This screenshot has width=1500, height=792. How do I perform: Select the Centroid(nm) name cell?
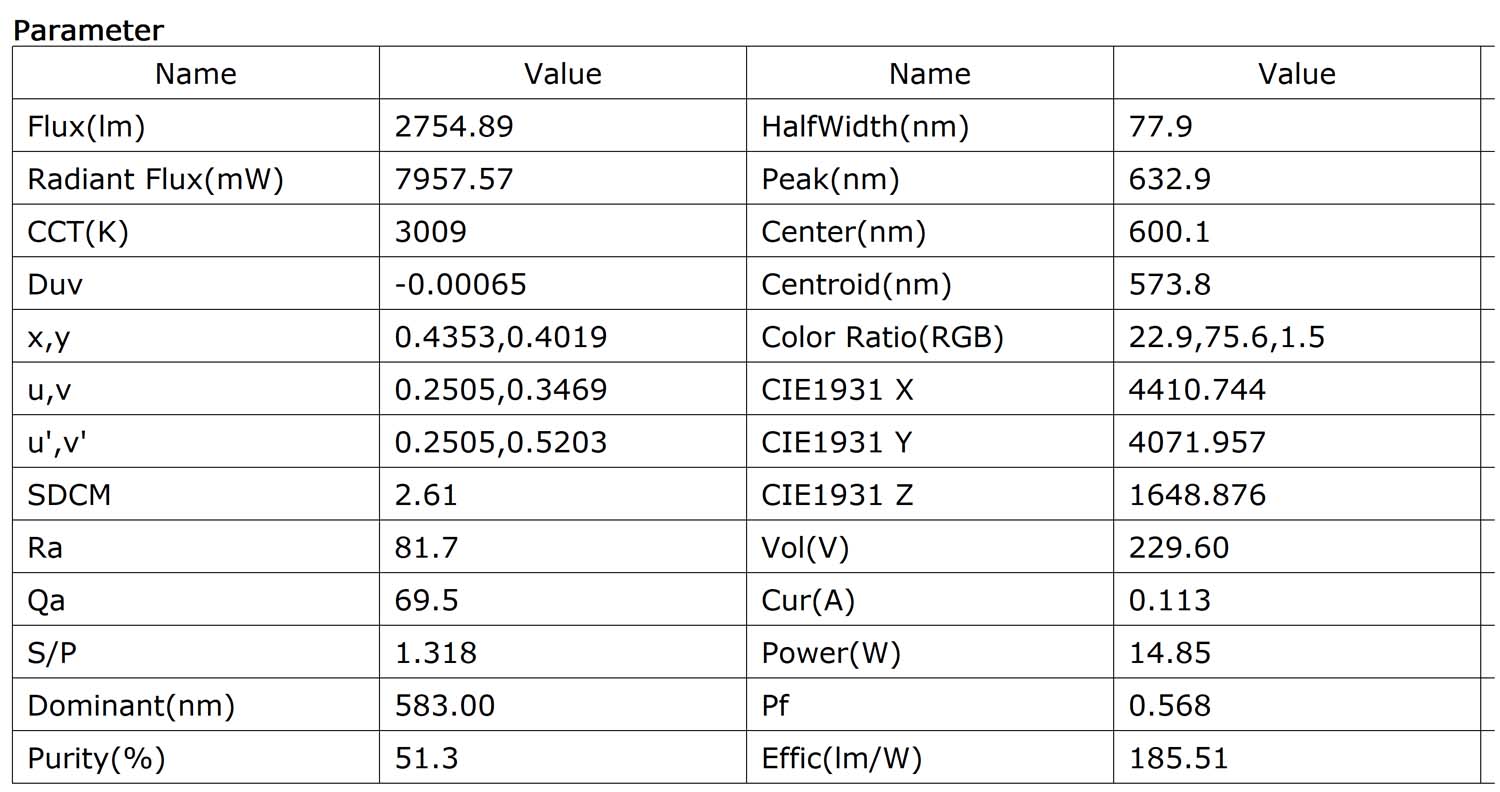856,285
